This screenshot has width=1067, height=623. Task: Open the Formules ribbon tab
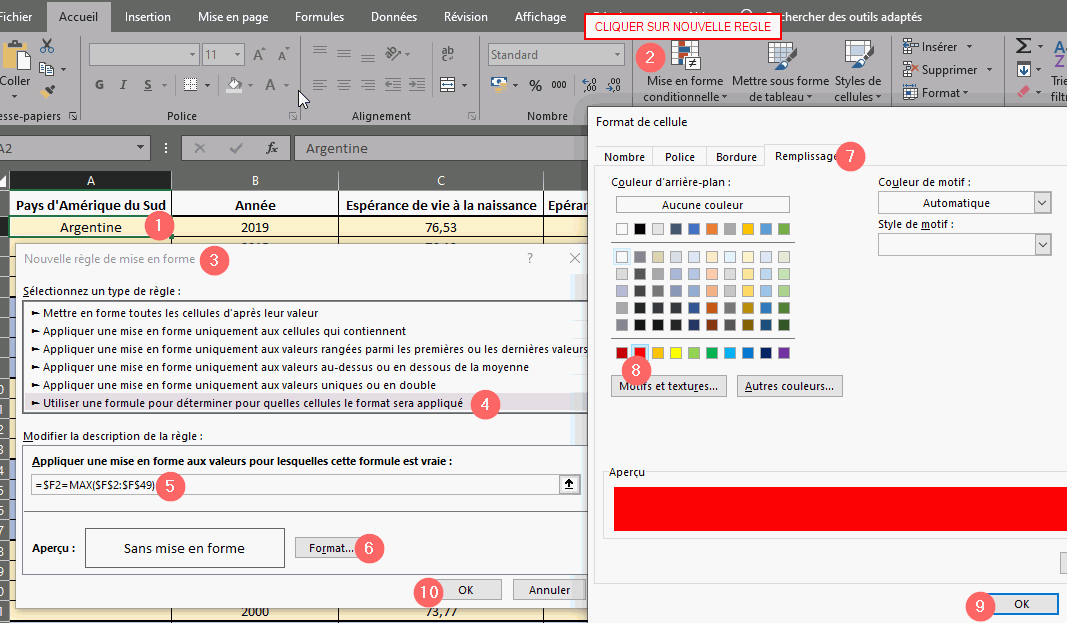[320, 17]
